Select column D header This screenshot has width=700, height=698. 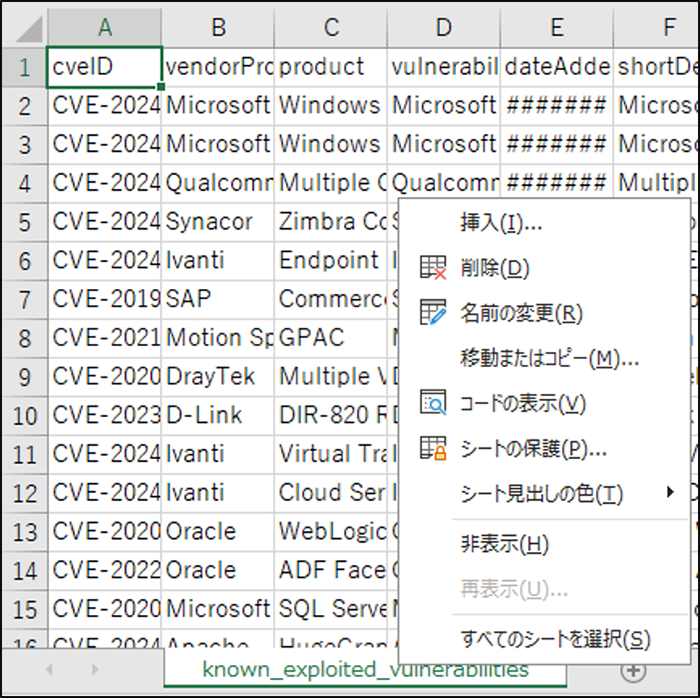[444, 28]
